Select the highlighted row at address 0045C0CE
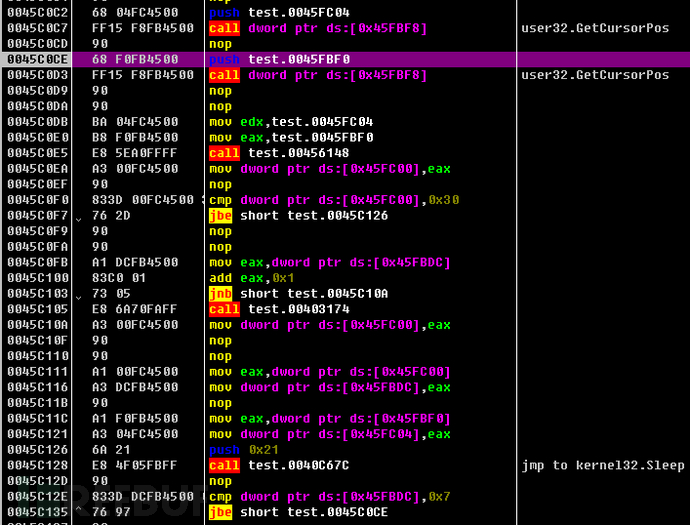The height and width of the screenshot is (525, 690). 345,59
